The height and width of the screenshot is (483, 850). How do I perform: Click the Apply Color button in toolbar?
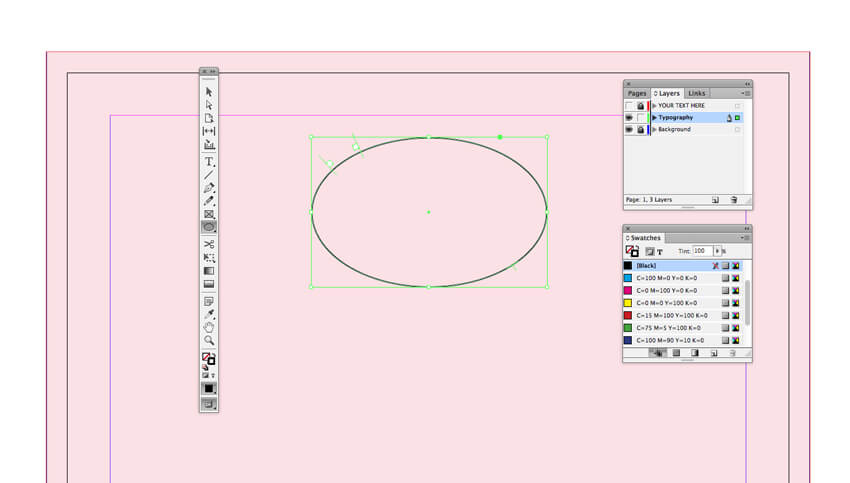click(209, 389)
